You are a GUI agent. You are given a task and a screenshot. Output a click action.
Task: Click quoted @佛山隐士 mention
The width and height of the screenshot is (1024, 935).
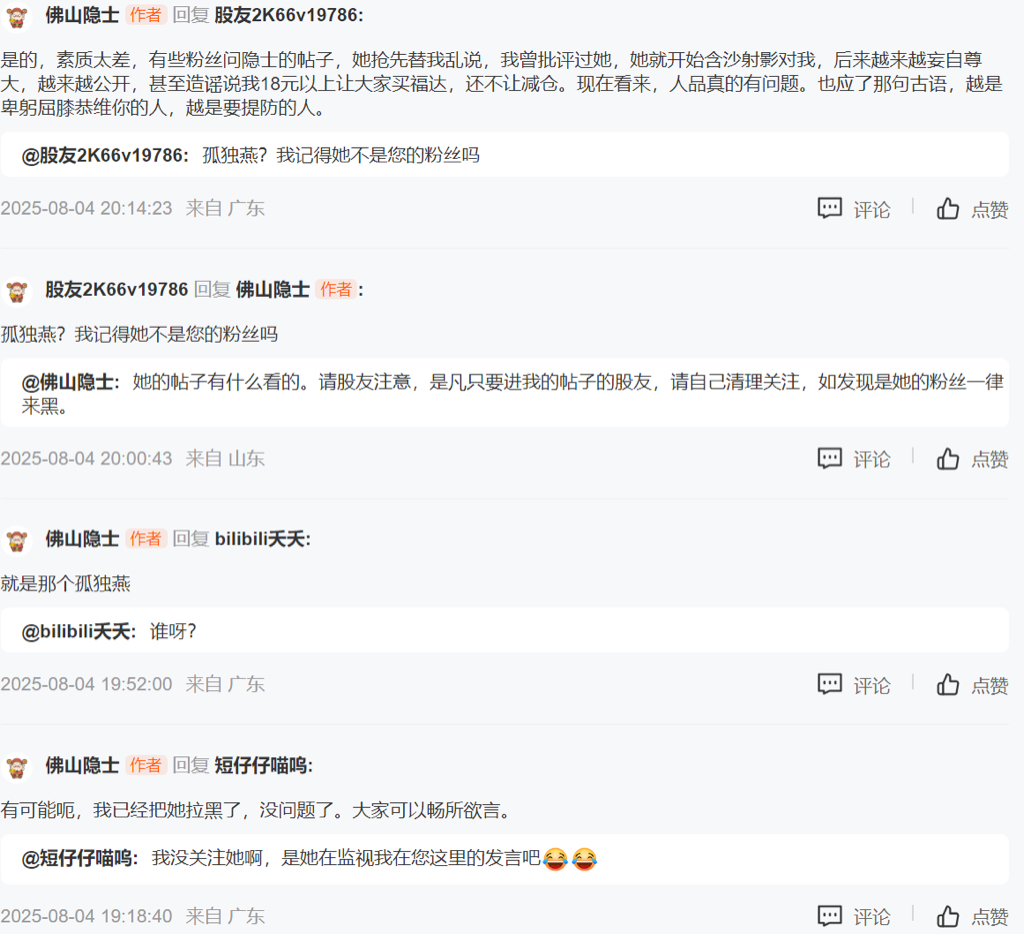point(70,382)
